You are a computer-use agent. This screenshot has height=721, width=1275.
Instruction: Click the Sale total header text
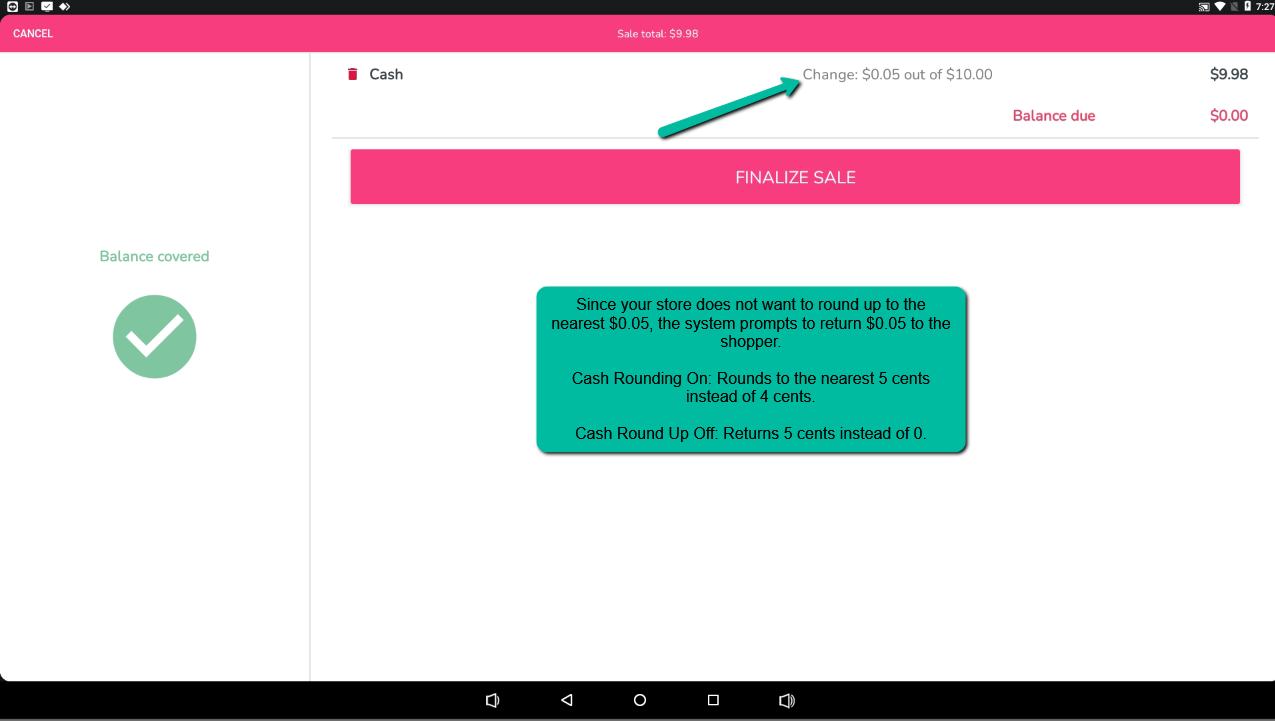point(657,34)
